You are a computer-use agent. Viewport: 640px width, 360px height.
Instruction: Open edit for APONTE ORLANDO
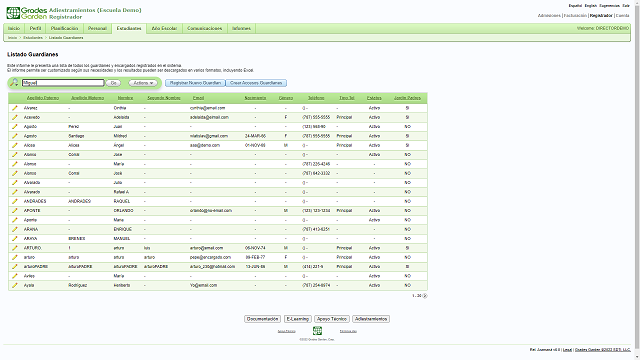point(15,211)
